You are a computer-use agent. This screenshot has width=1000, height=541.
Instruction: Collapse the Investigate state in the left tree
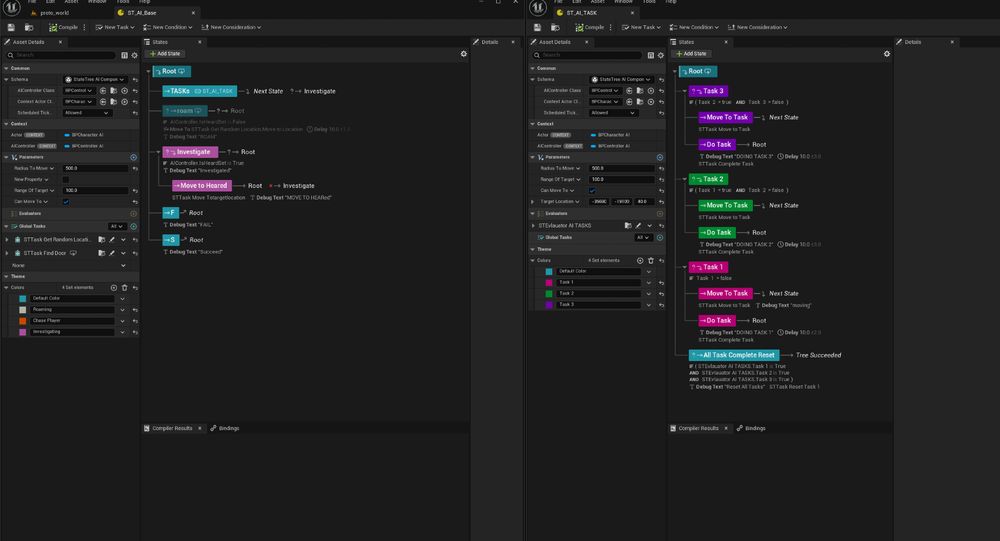coord(158,152)
